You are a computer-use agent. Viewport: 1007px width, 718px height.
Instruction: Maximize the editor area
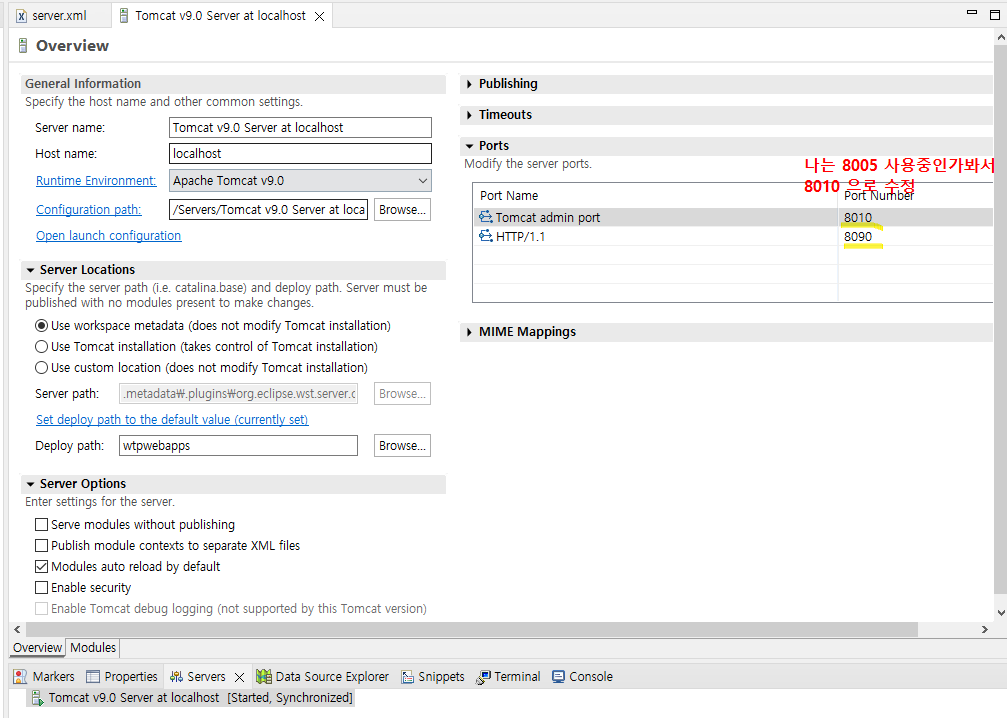click(x=995, y=15)
